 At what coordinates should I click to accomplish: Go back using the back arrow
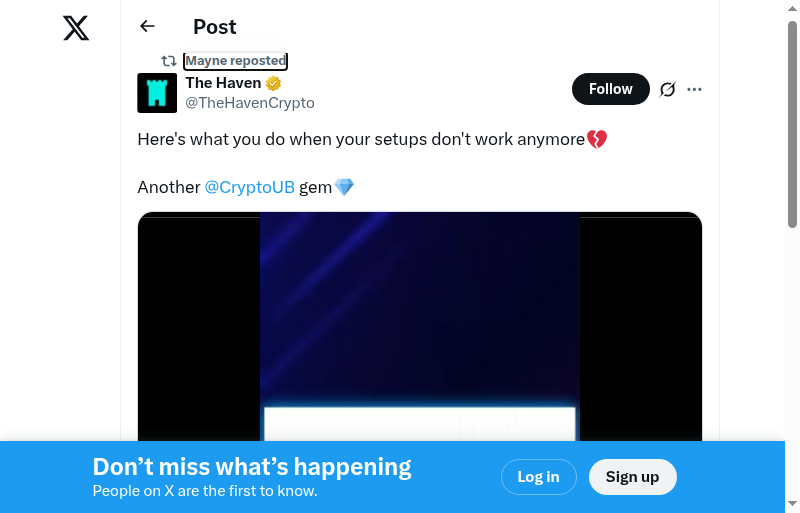[x=148, y=27]
